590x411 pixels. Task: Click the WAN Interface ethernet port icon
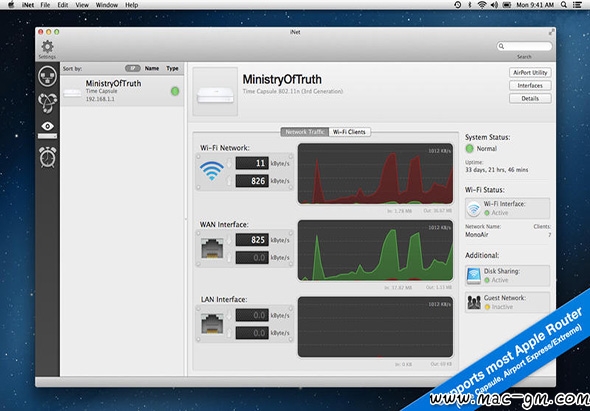pos(212,248)
